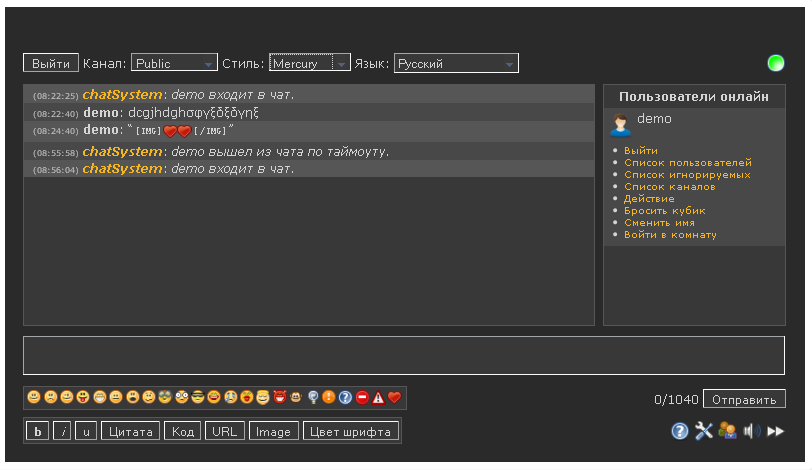Insert the red no-entry error emoticon
The image size is (812, 470).
362,397
